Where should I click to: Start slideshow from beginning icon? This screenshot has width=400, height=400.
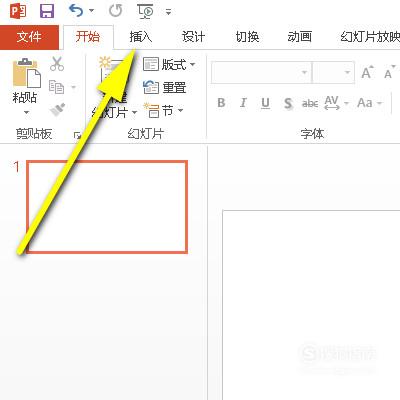tap(146, 11)
